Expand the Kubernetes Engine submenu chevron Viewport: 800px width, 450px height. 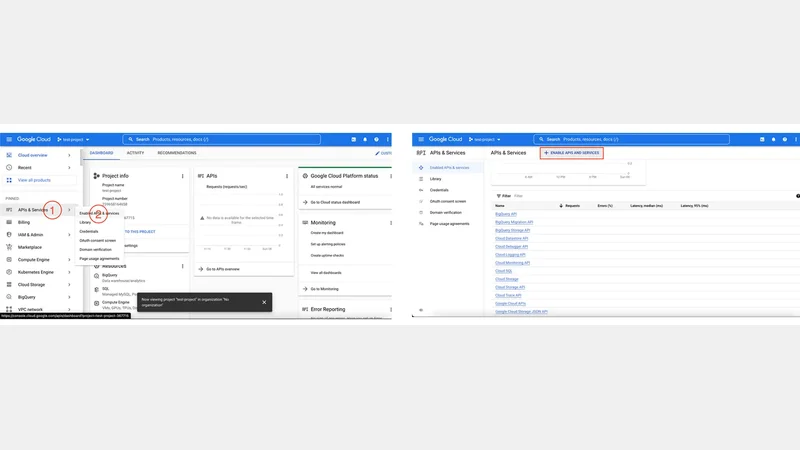(69, 272)
